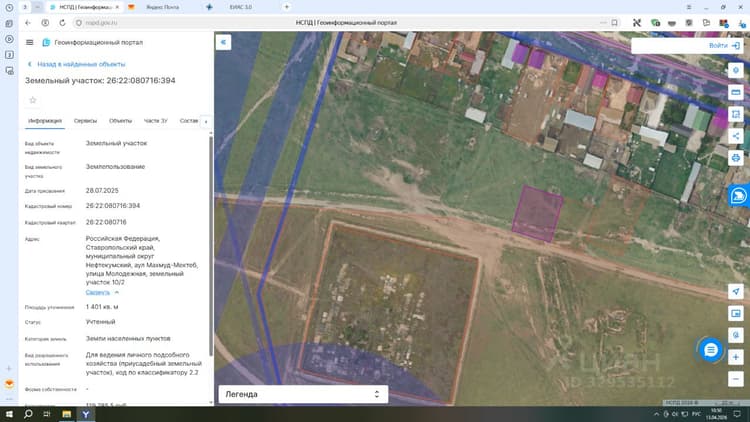Image resolution: width=750 pixels, height=422 pixels.
Task: Select the ruler measurement tool on map
Action: point(736,92)
